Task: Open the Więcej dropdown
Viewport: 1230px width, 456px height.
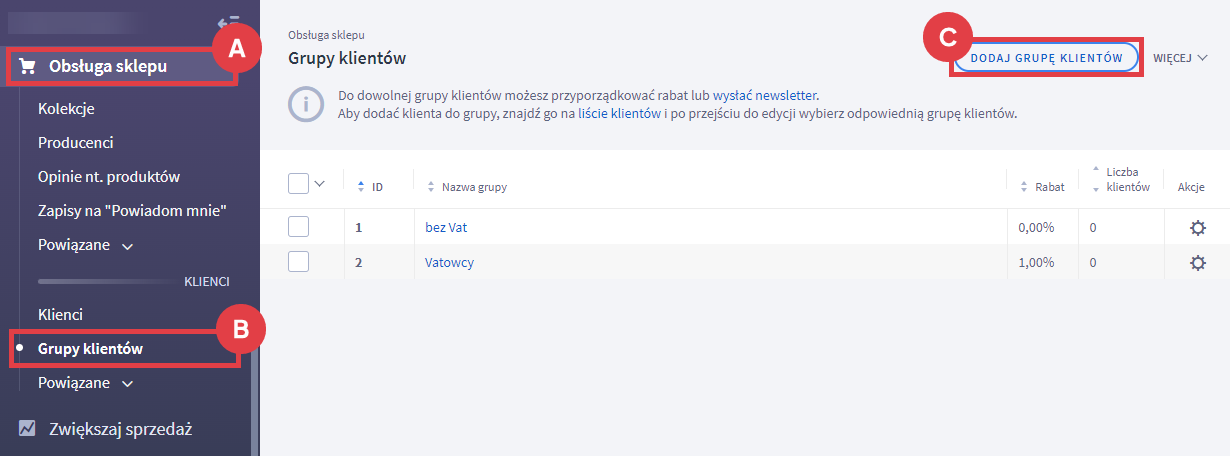Action: pos(1181,58)
